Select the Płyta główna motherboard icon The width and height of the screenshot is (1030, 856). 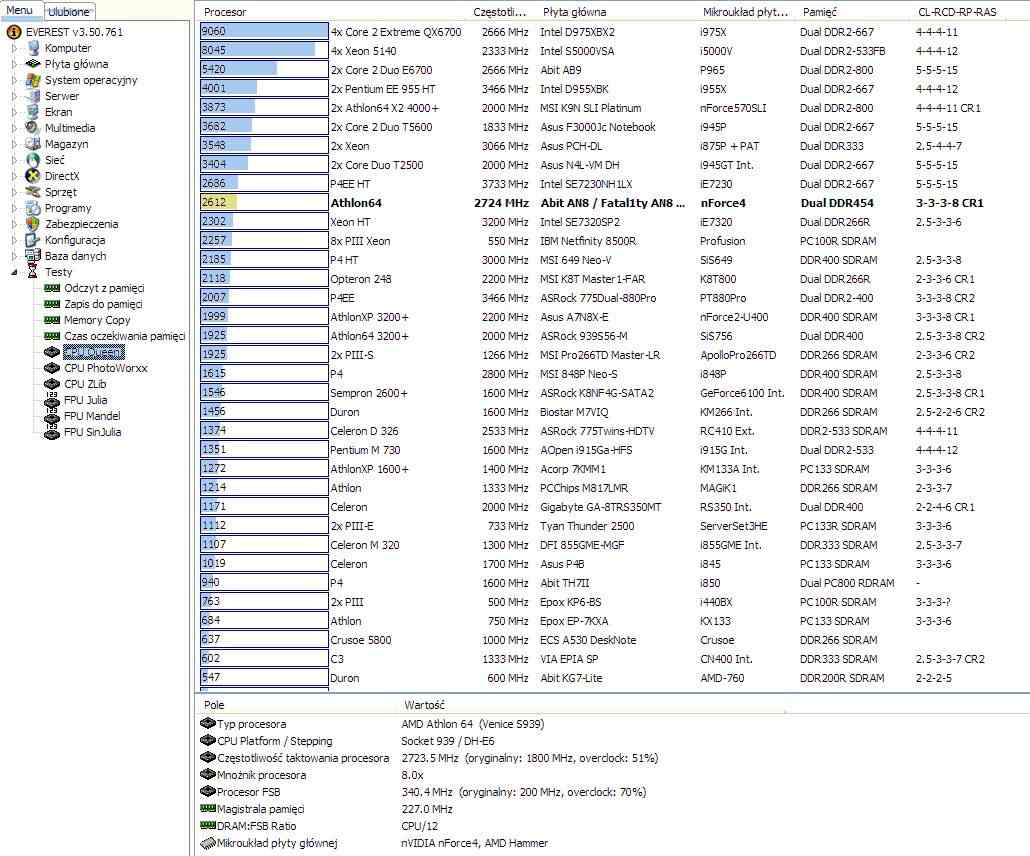click(34, 64)
